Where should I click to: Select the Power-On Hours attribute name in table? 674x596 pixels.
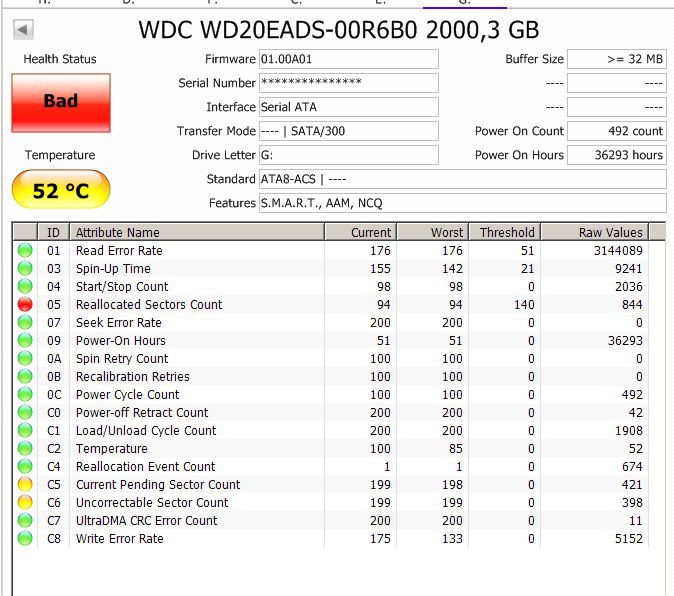(x=121, y=341)
